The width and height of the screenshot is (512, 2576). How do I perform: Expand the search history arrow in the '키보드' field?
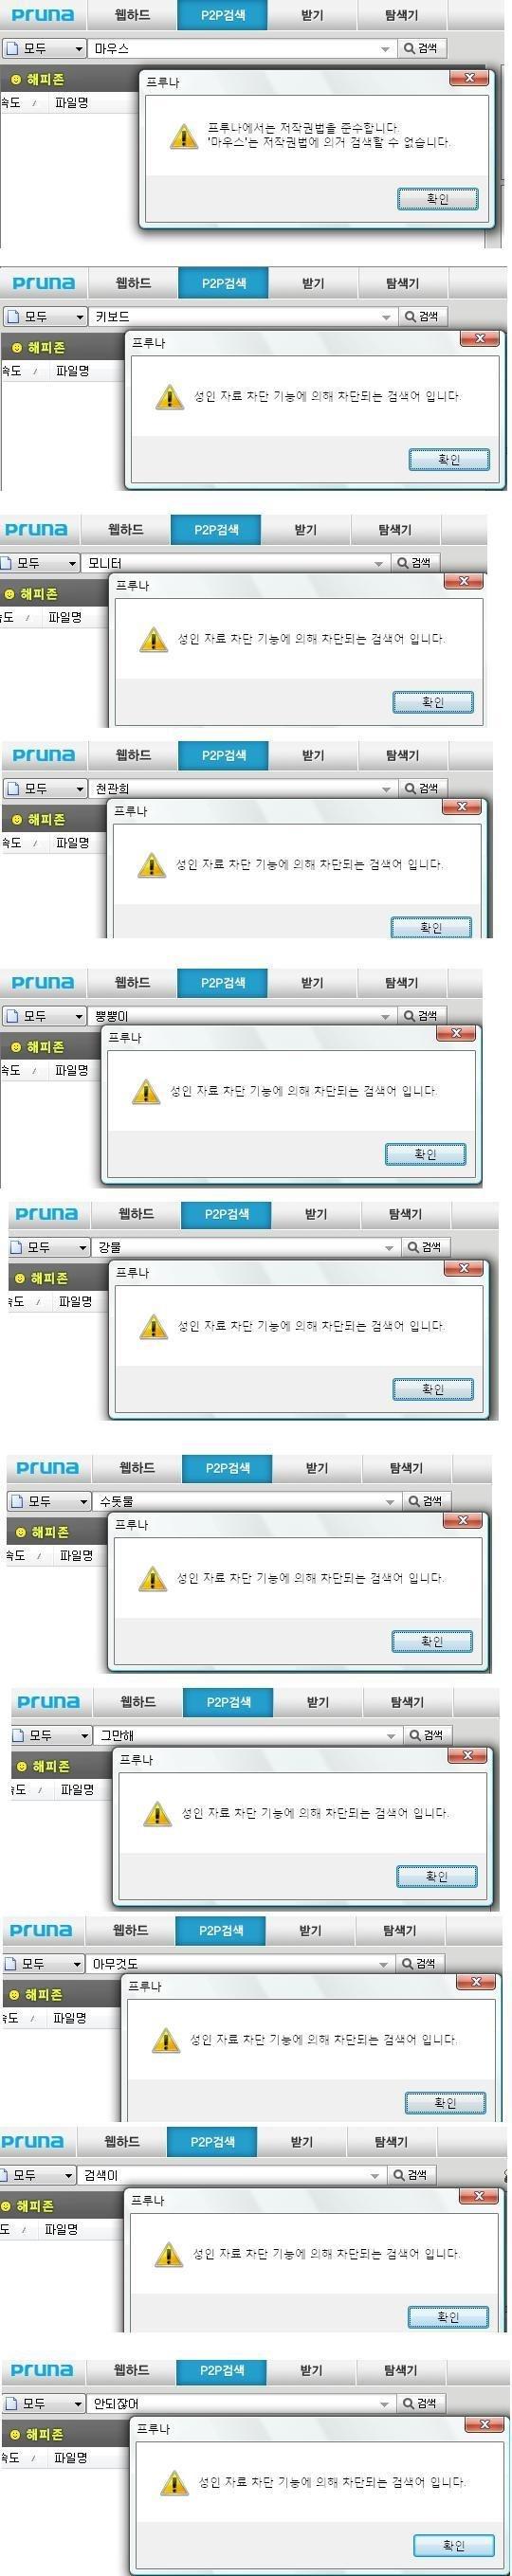click(x=386, y=317)
